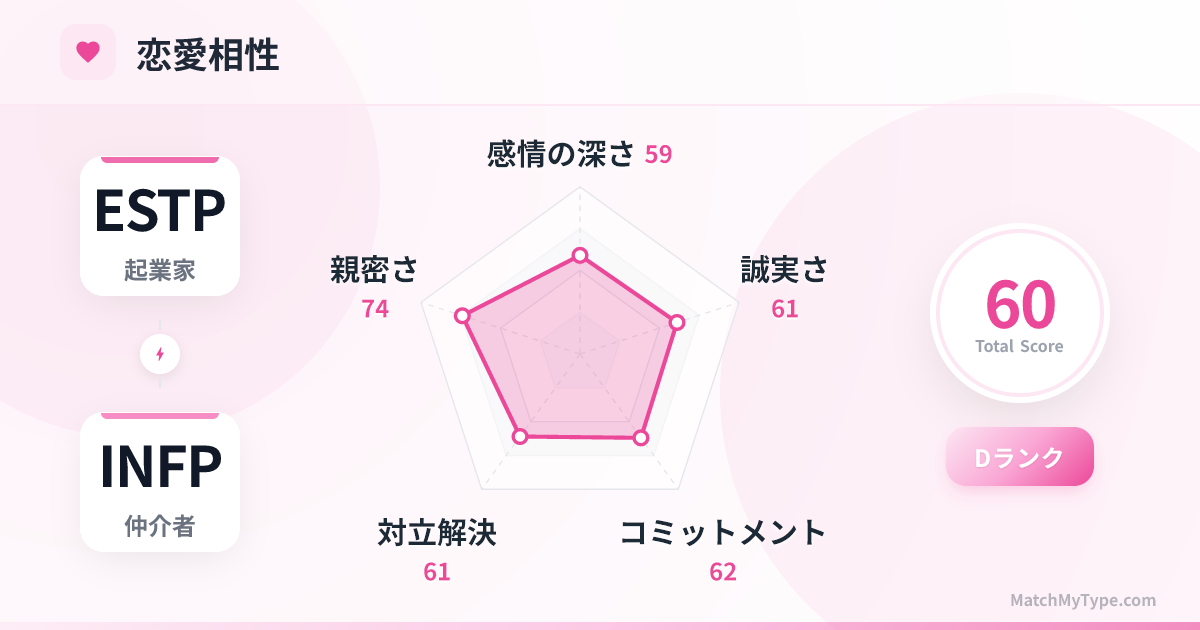Click the lightning bolt icon between types

point(160,354)
